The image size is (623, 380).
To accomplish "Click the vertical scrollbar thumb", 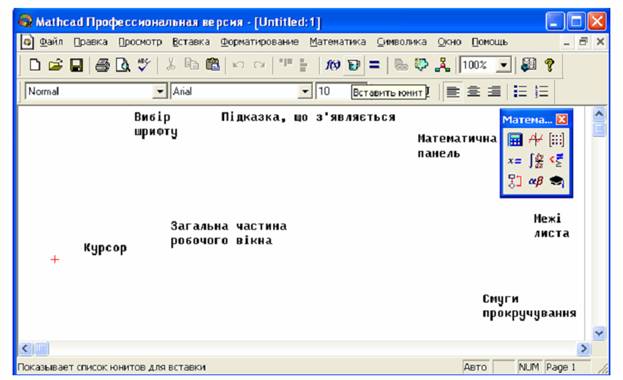I will [599, 130].
